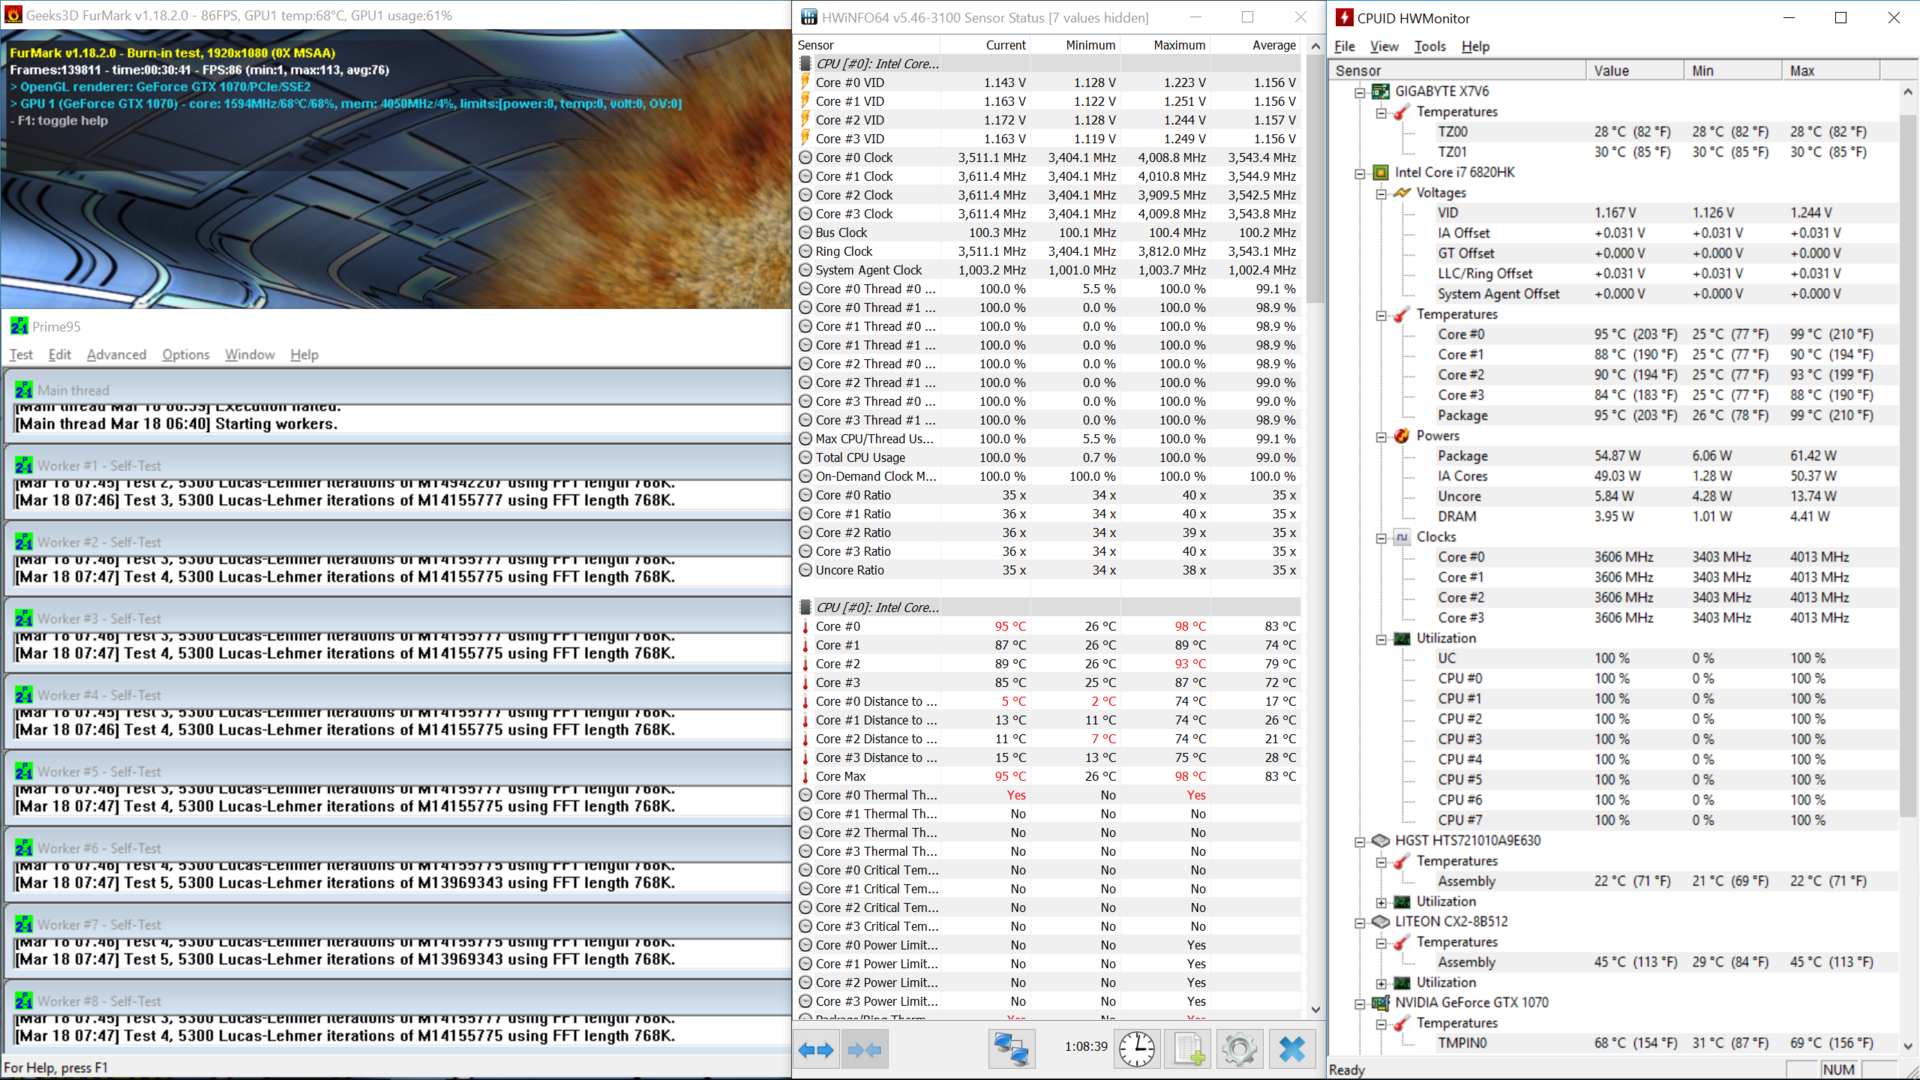This screenshot has width=1920, height=1080.
Task: Click HWiNFO clock reset timer icon
Action: point(1136,1049)
